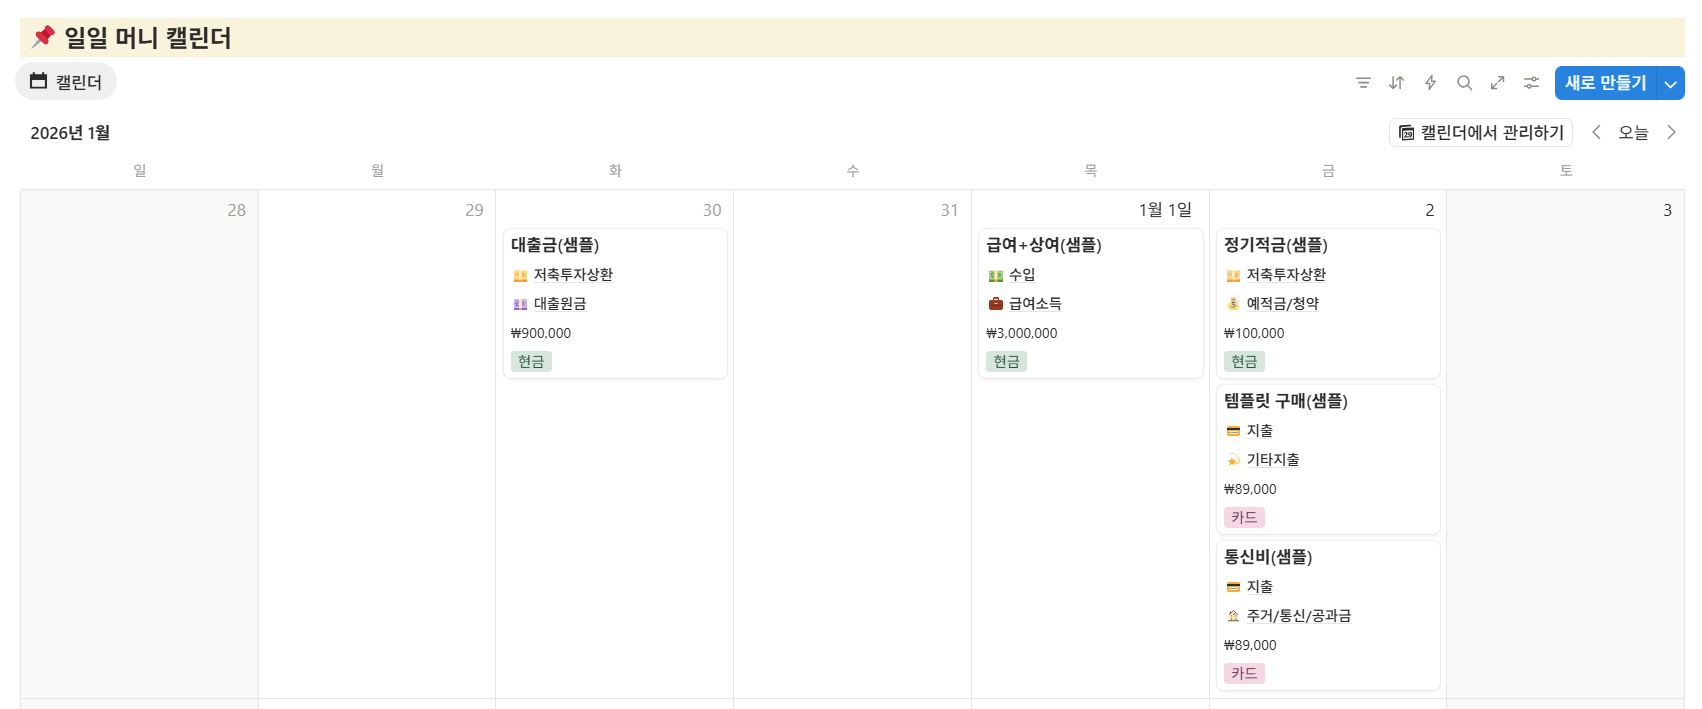This screenshot has height=709, width=1702.
Task: Select the 캘린더 view tab
Action: pos(66,82)
